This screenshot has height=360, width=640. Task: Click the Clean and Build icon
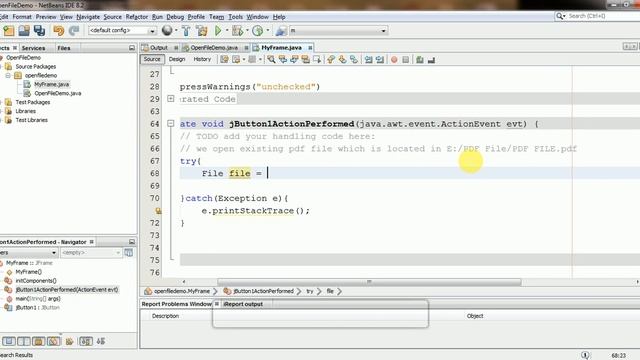pyautogui.click(x=202, y=31)
